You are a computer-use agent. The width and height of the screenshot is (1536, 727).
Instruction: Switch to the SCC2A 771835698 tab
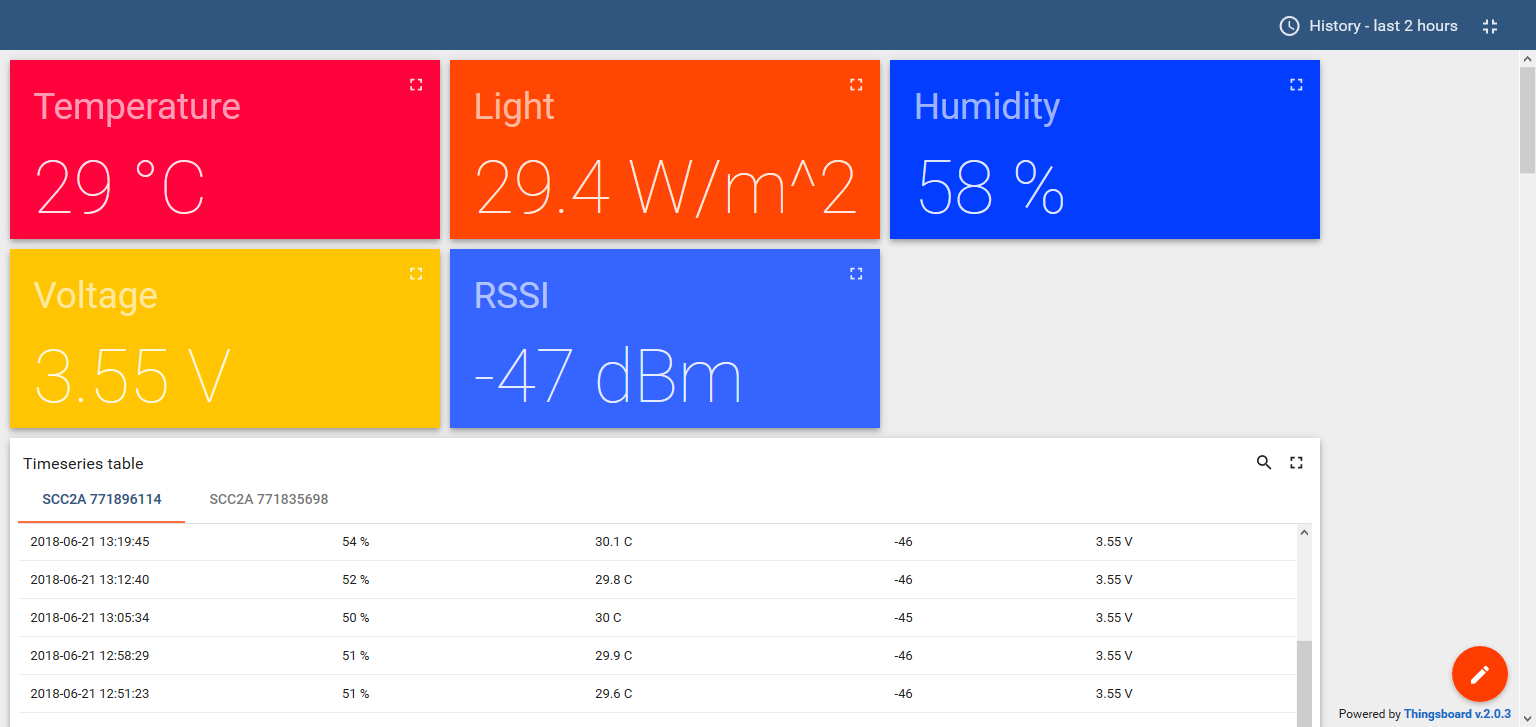click(268, 498)
